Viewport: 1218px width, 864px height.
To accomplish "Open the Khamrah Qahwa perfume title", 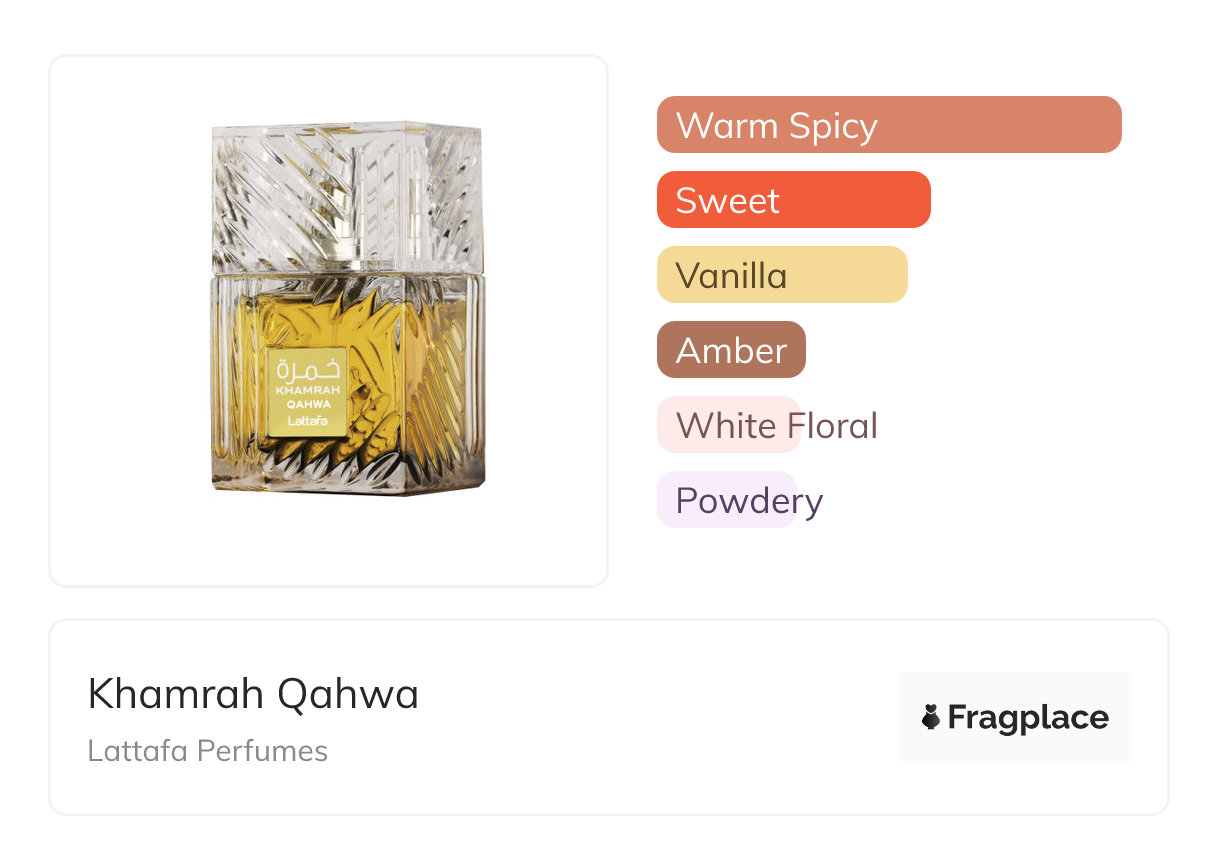I will [x=253, y=694].
